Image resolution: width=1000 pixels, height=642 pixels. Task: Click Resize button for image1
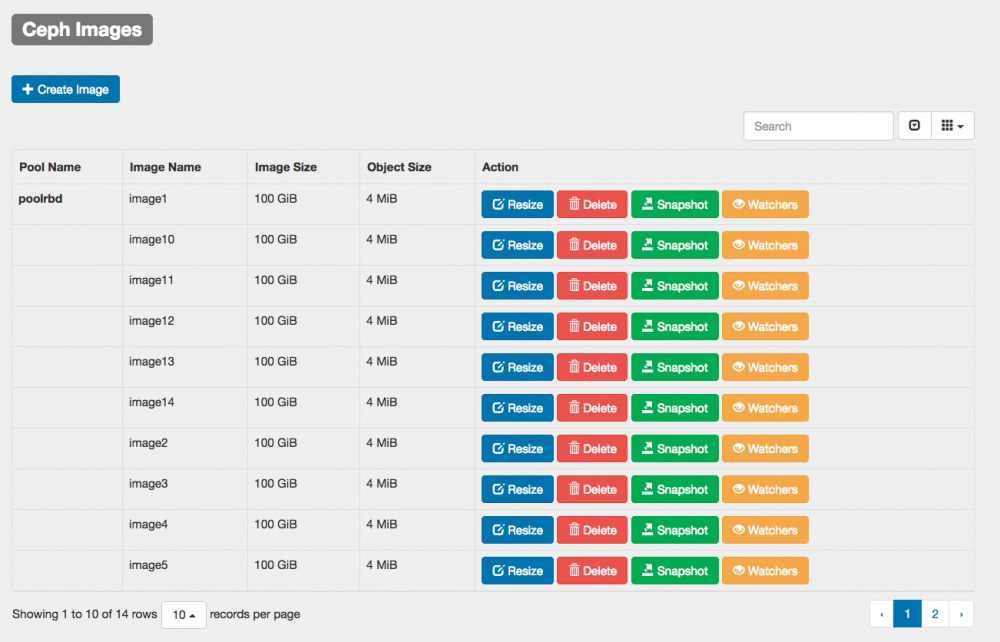[x=517, y=205]
